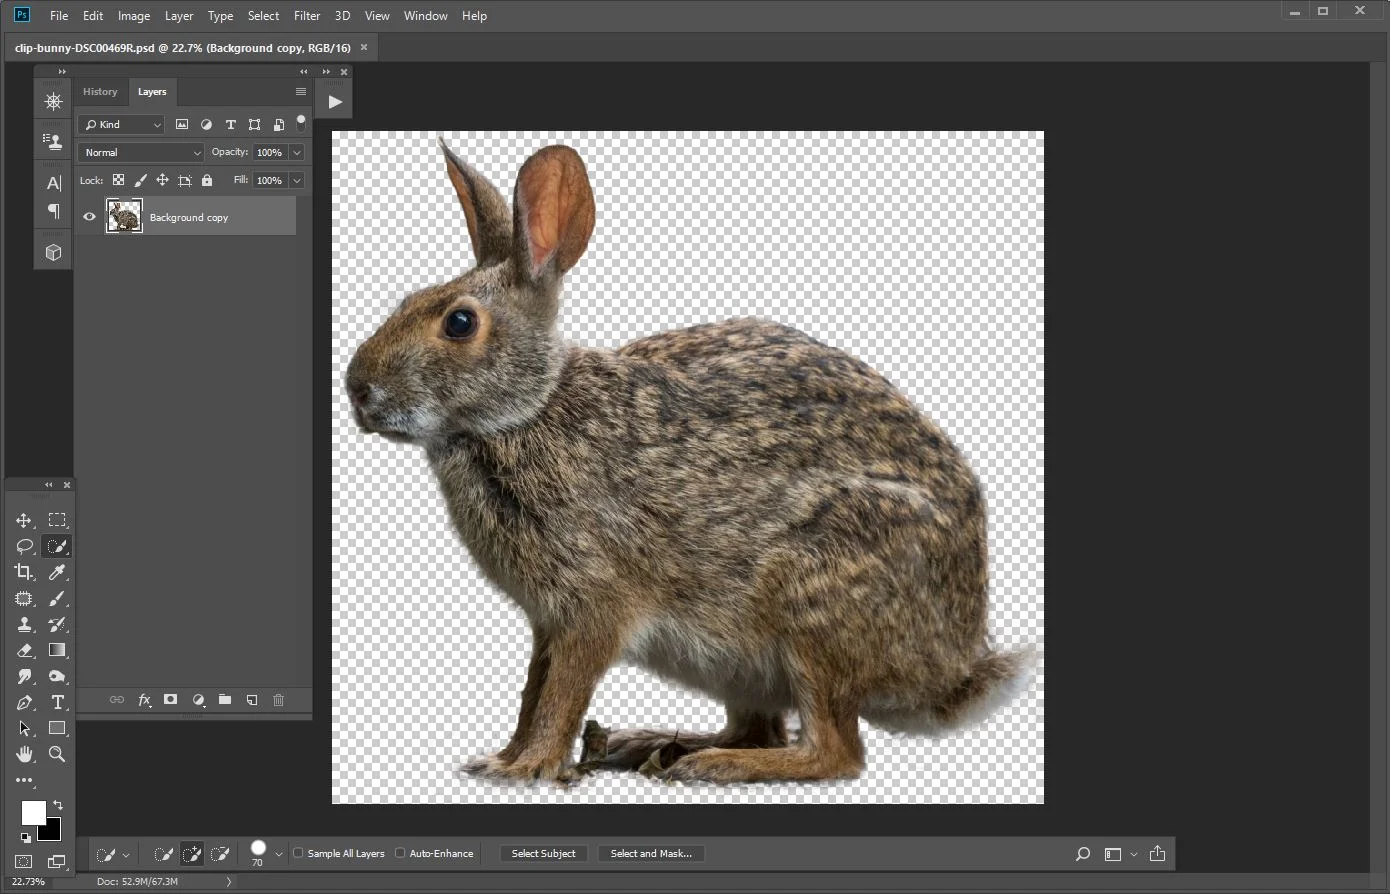This screenshot has width=1390, height=894.
Task: Delete layer using the trash icon
Action: coord(279,700)
